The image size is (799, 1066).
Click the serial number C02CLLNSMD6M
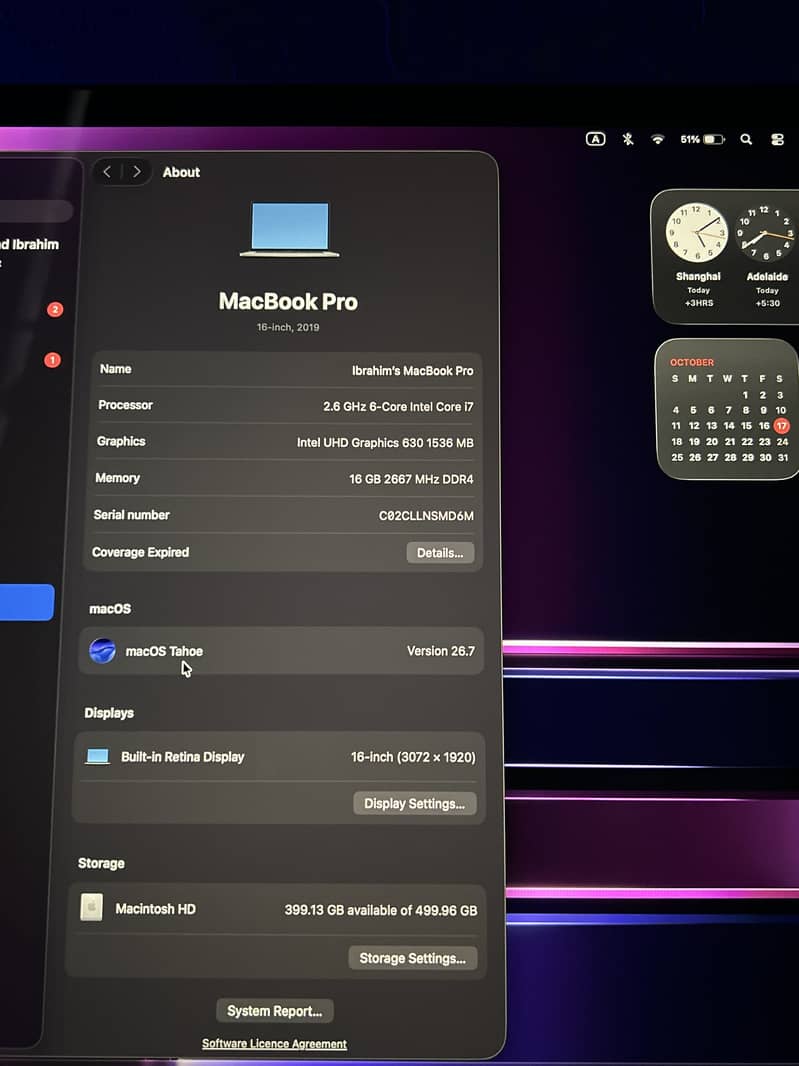[x=426, y=515]
